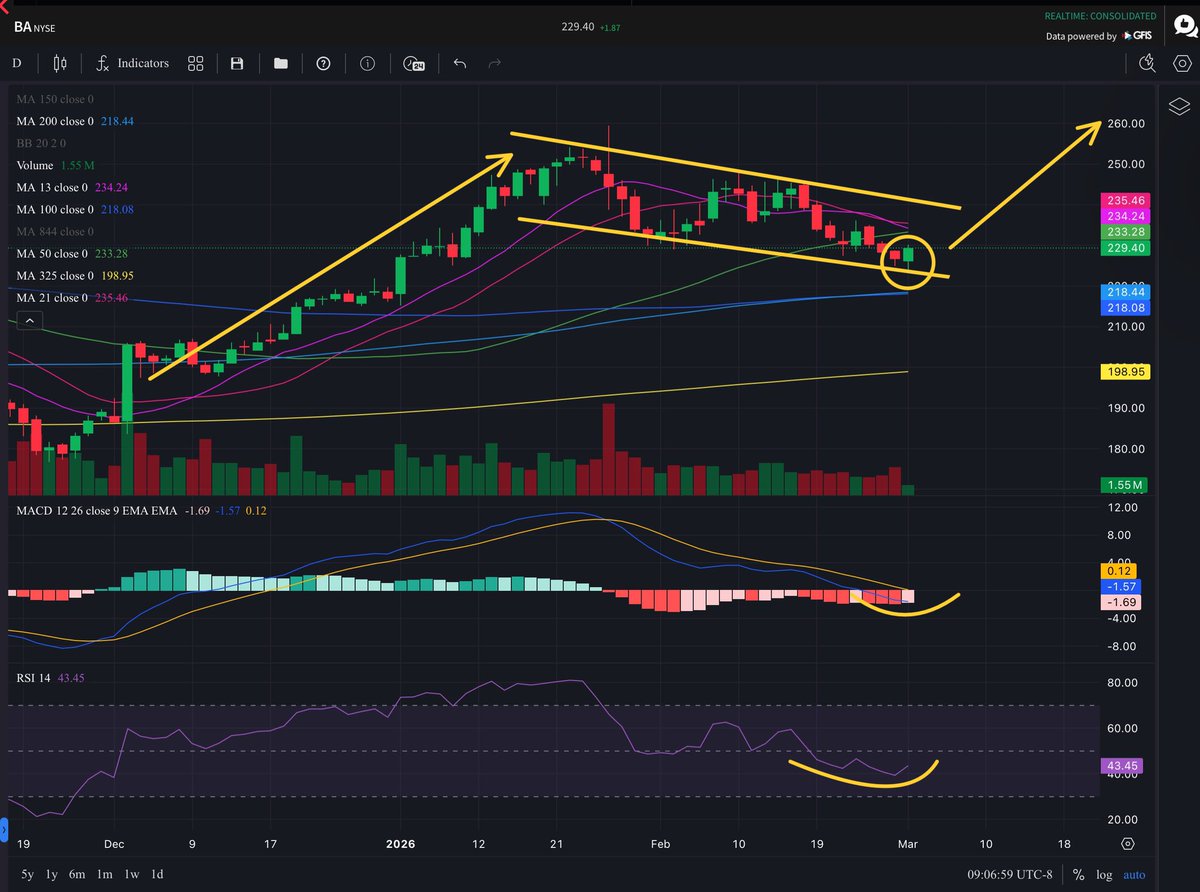
Task: Click the 229.40 current price label
Action: coord(1125,247)
